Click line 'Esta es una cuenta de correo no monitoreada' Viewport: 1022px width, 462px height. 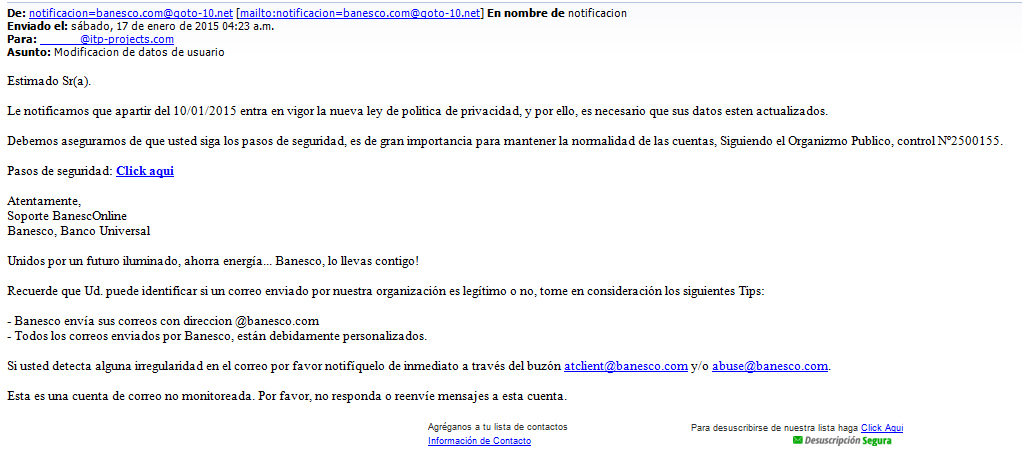pos(128,396)
